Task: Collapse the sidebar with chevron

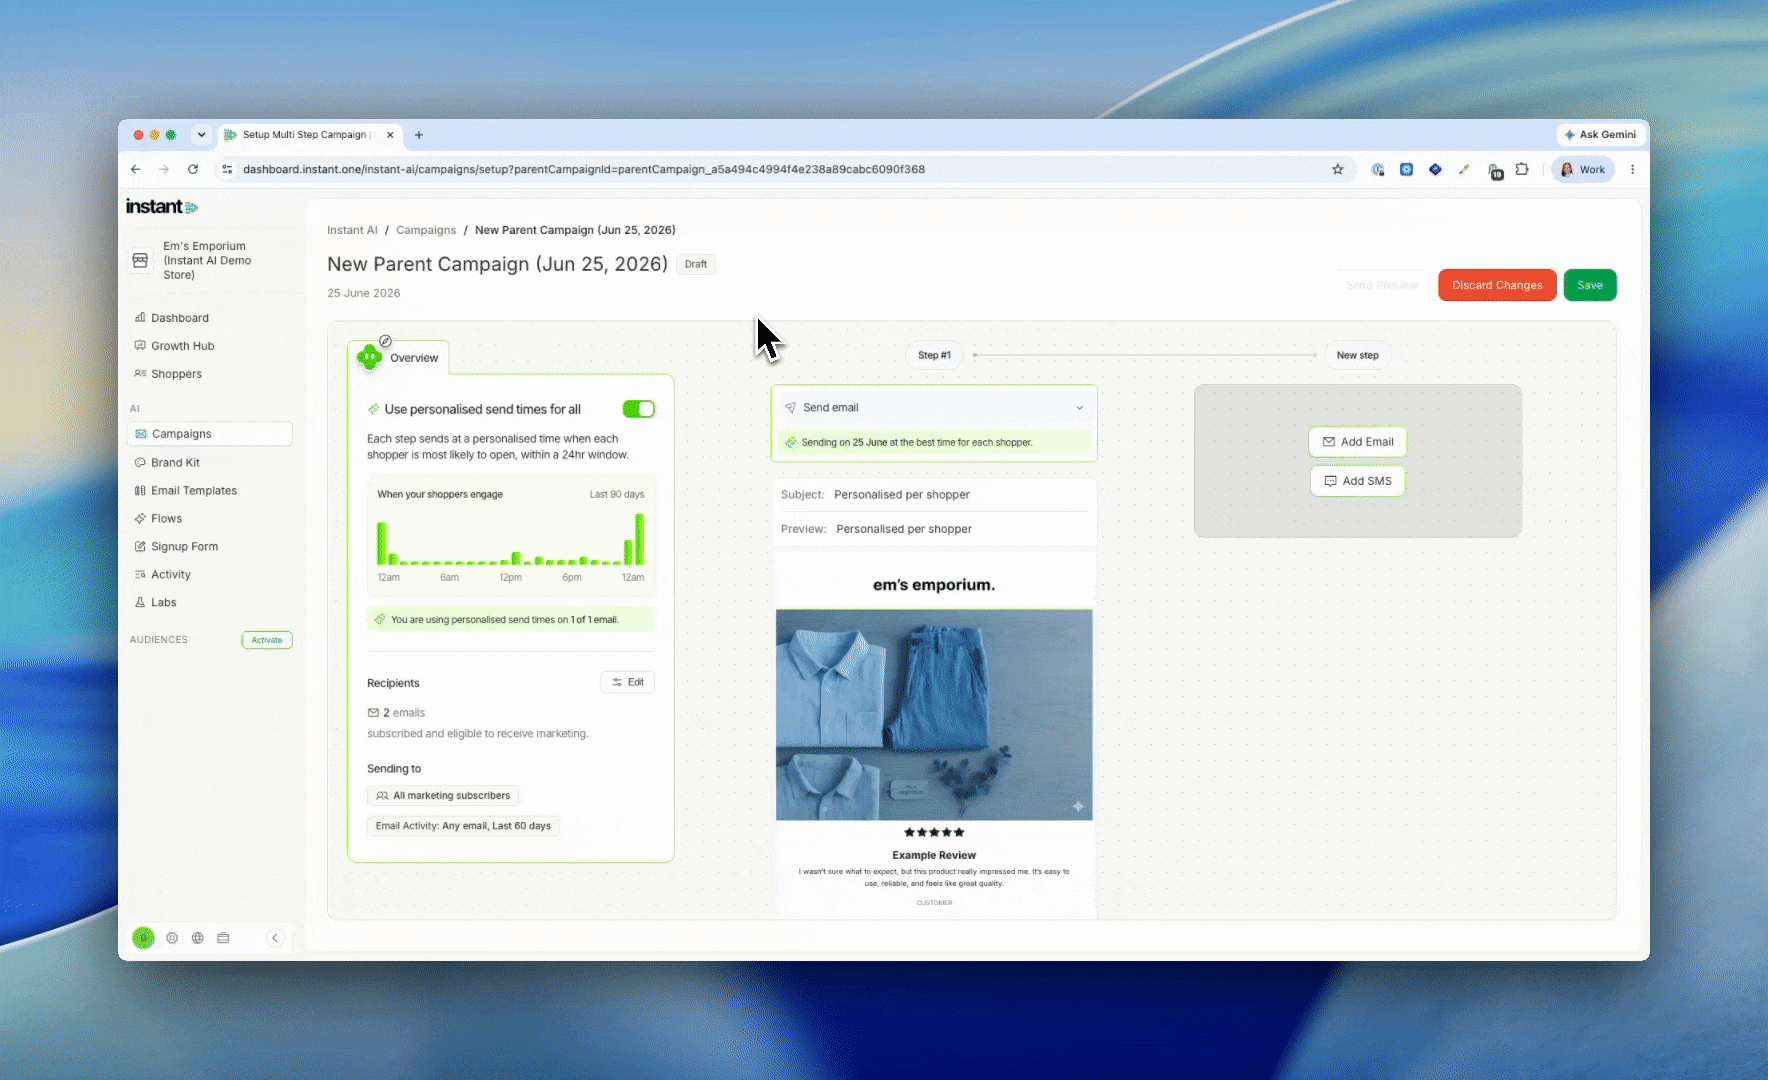Action: point(275,938)
